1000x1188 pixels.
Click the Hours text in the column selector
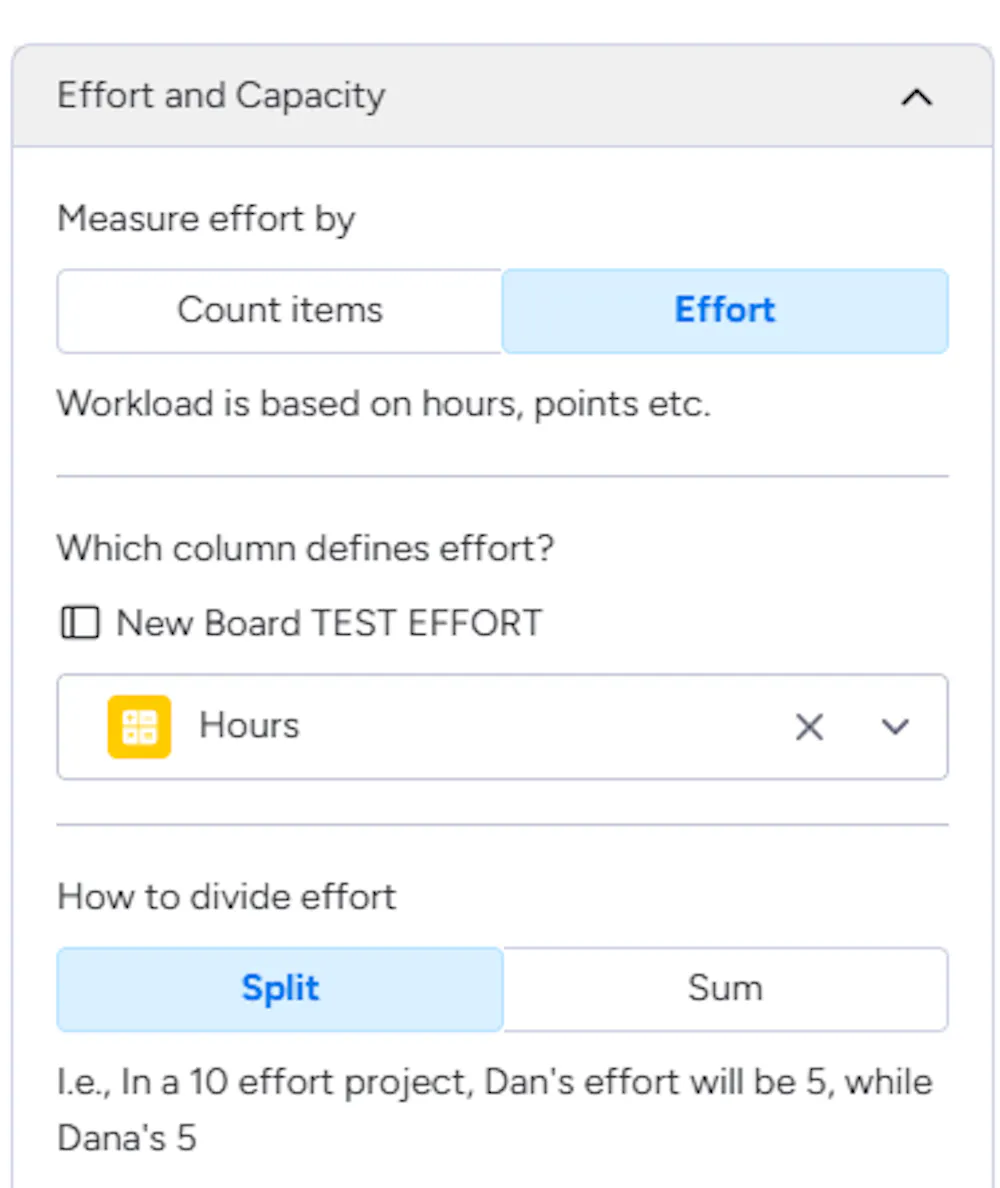(x=249, y=725)
